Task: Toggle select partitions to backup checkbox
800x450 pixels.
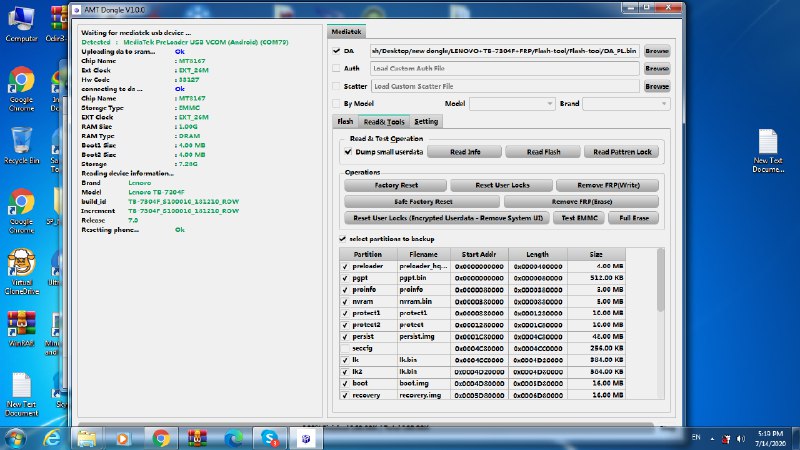Action: (342, 239)
